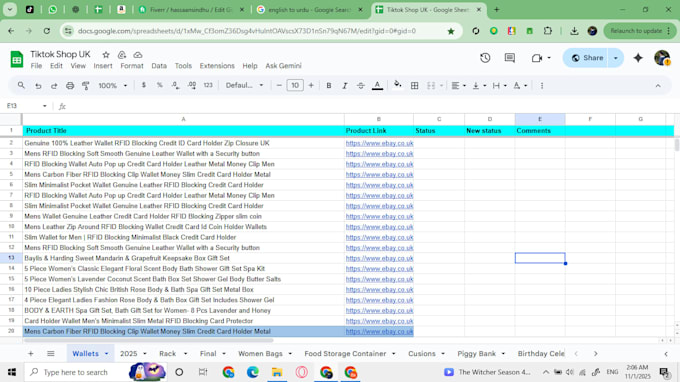Image resolution: width=680 pixels, height=382 pixels.
Task: Open the fill color picker
Action: [397, 85]
